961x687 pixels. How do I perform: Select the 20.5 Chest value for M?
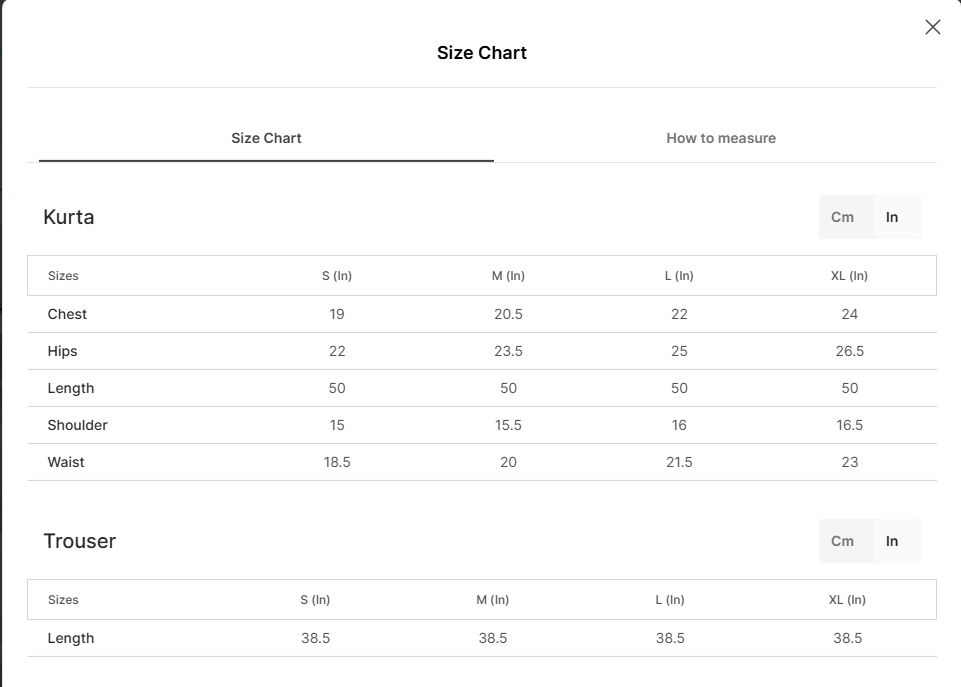coord(508,314)
